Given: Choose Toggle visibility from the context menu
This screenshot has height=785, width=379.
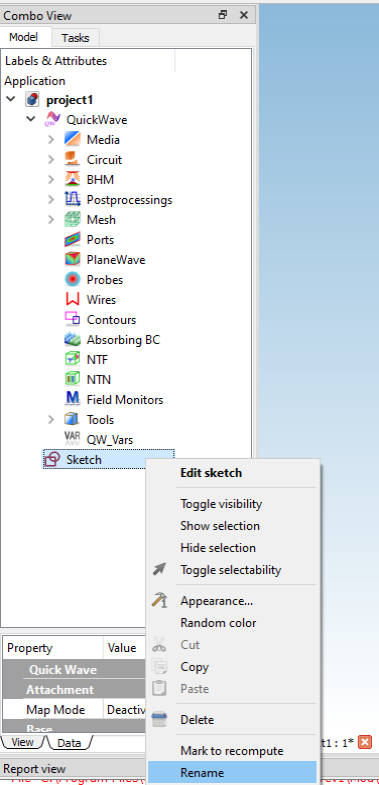Looking at the screenshot, I should point(221,504).
